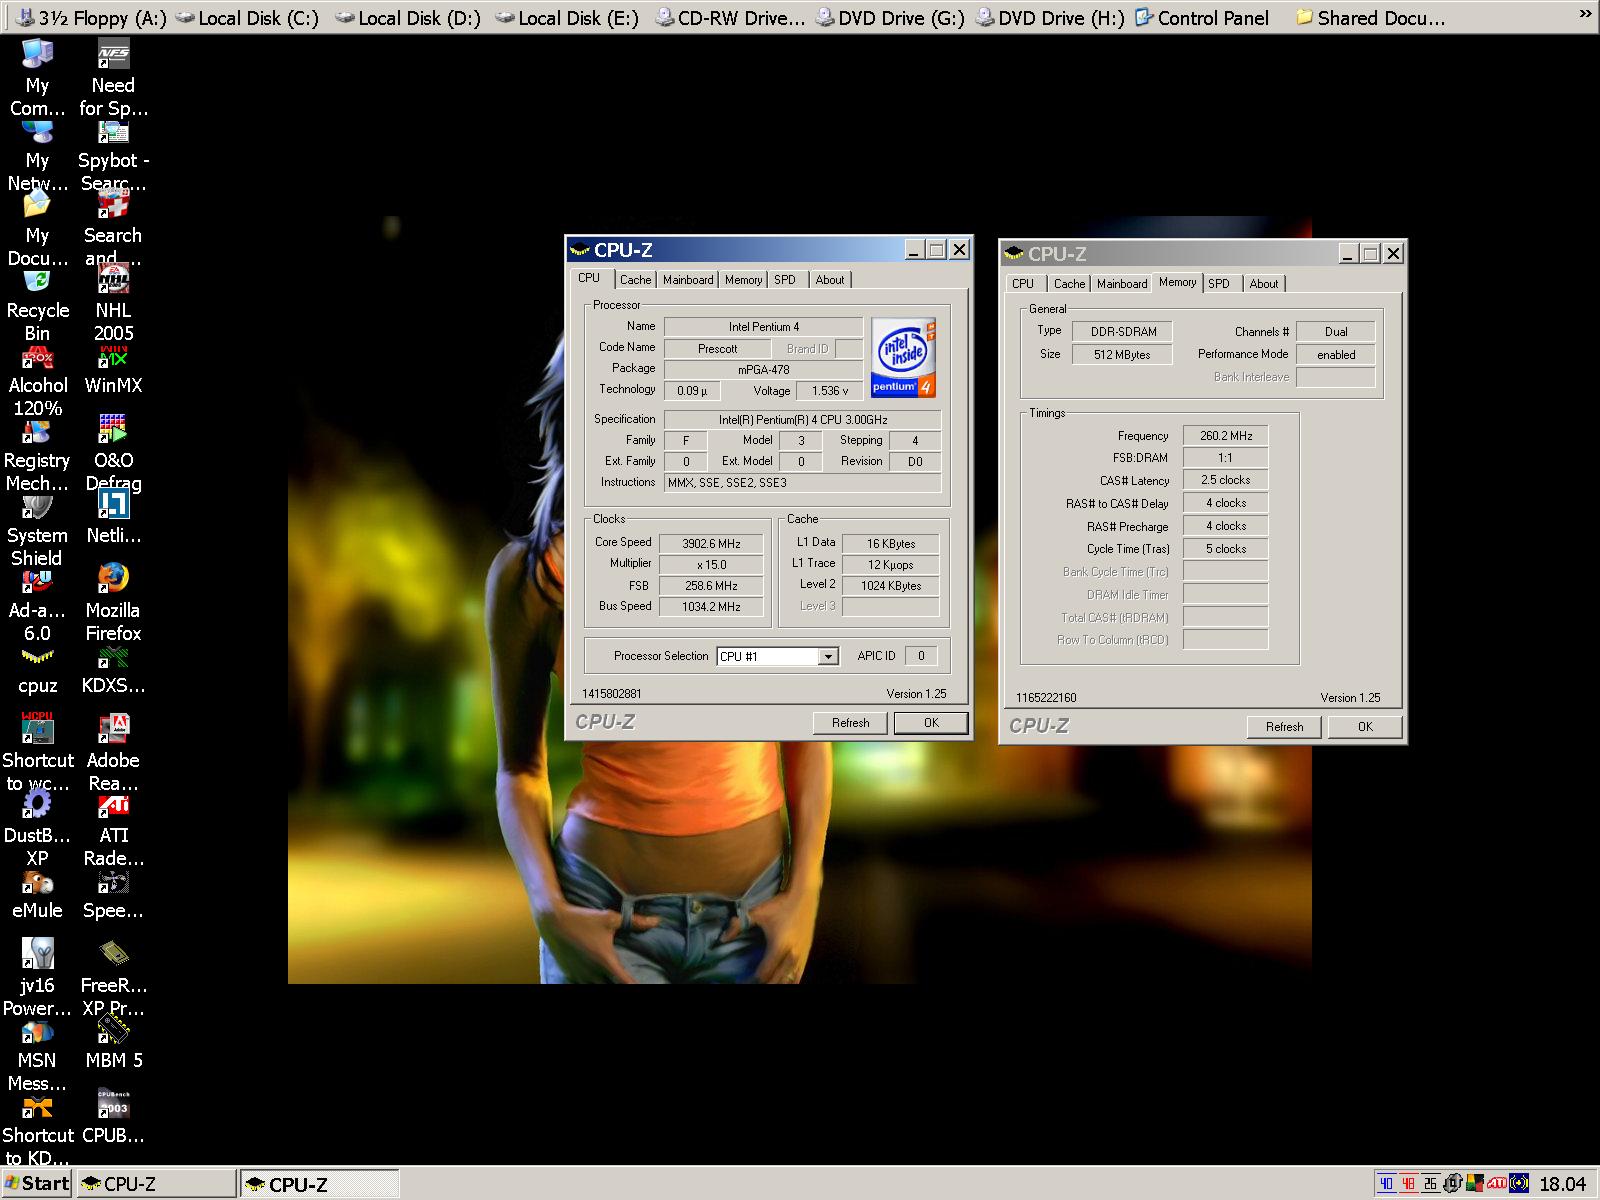
Task: Open SPD tab in right CPU-Z window
Action: [x=1219, y=284]
